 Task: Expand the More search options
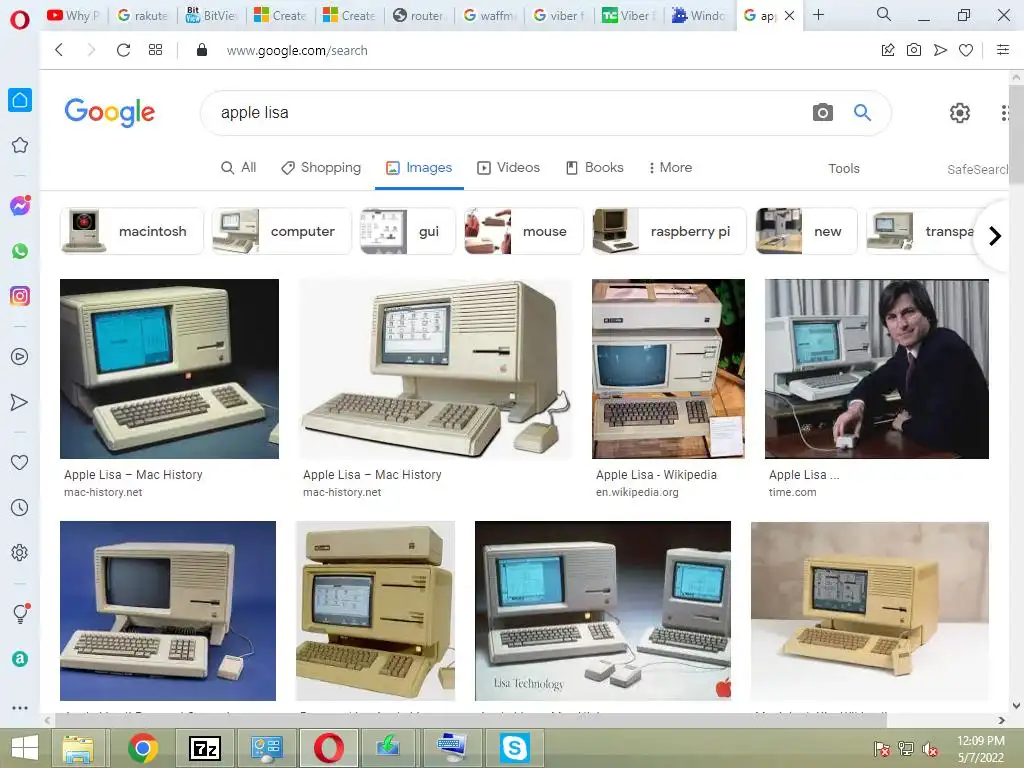pyautogui.click(x=670, y=168)
